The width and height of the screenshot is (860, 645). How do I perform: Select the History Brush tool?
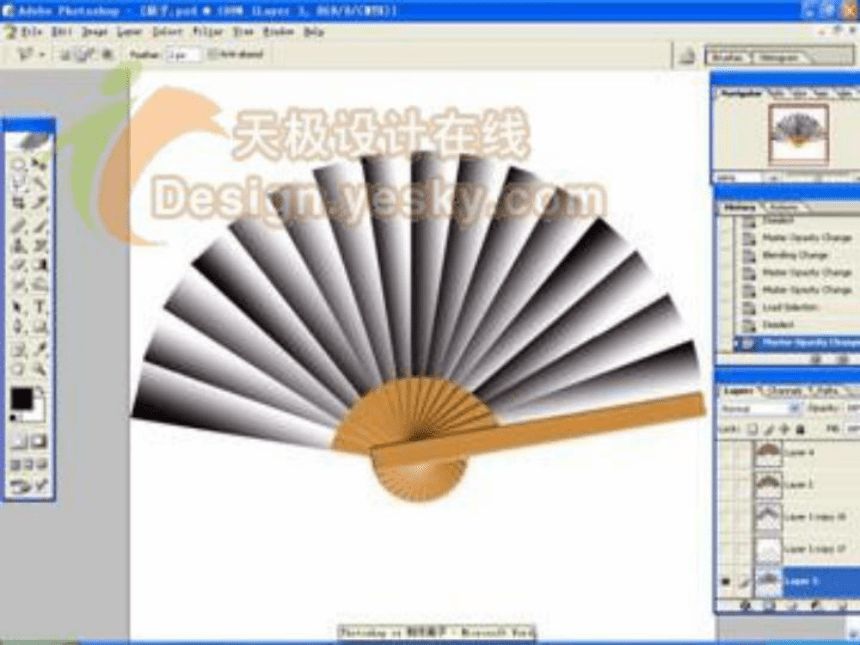tap(39, 245)
